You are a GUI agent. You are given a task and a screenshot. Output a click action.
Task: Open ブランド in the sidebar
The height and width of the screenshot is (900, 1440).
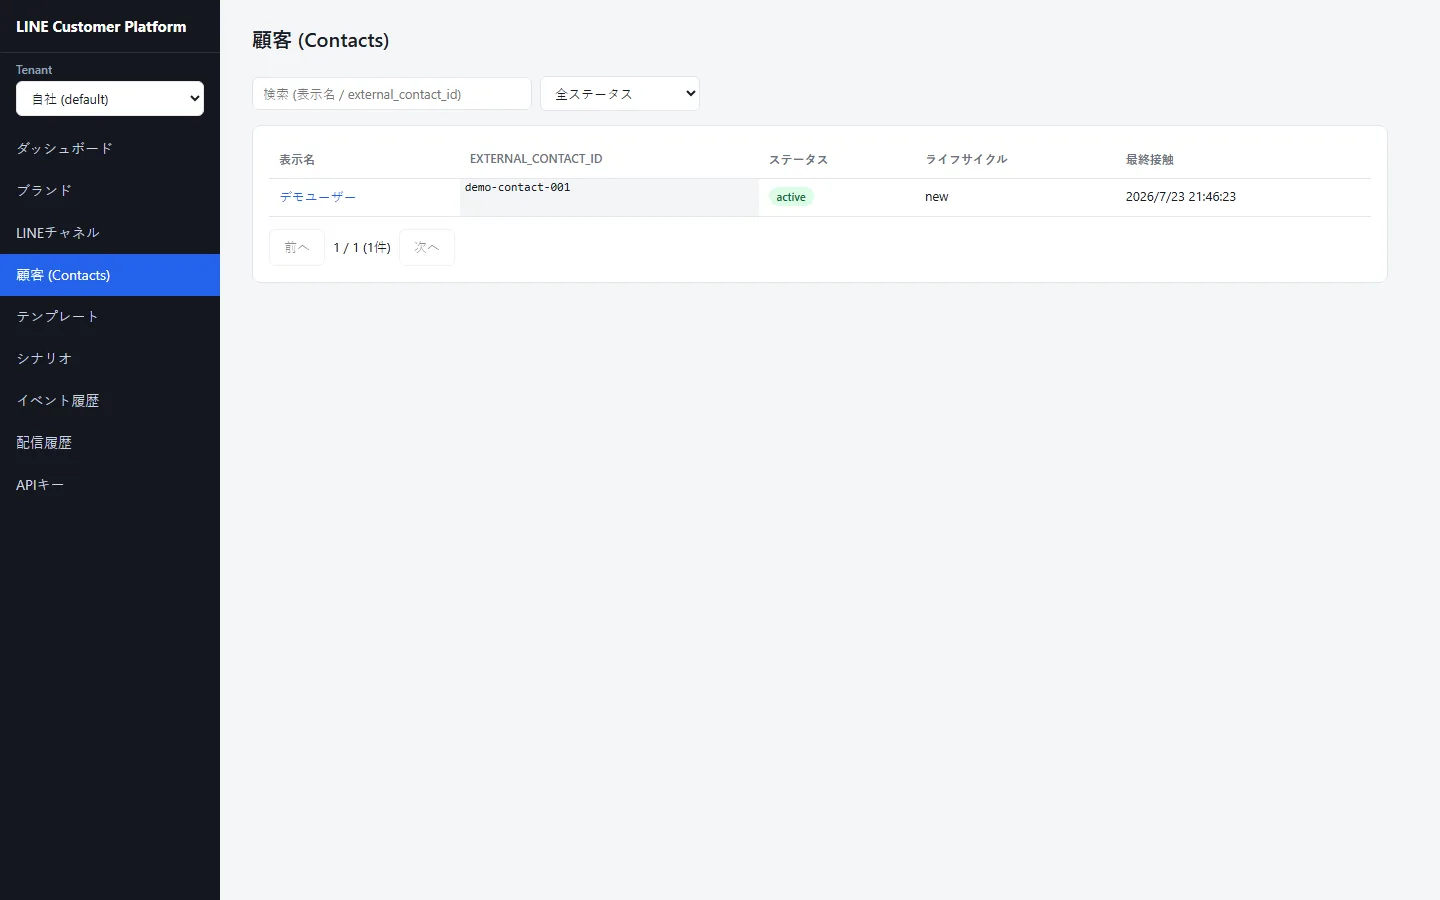110,190
